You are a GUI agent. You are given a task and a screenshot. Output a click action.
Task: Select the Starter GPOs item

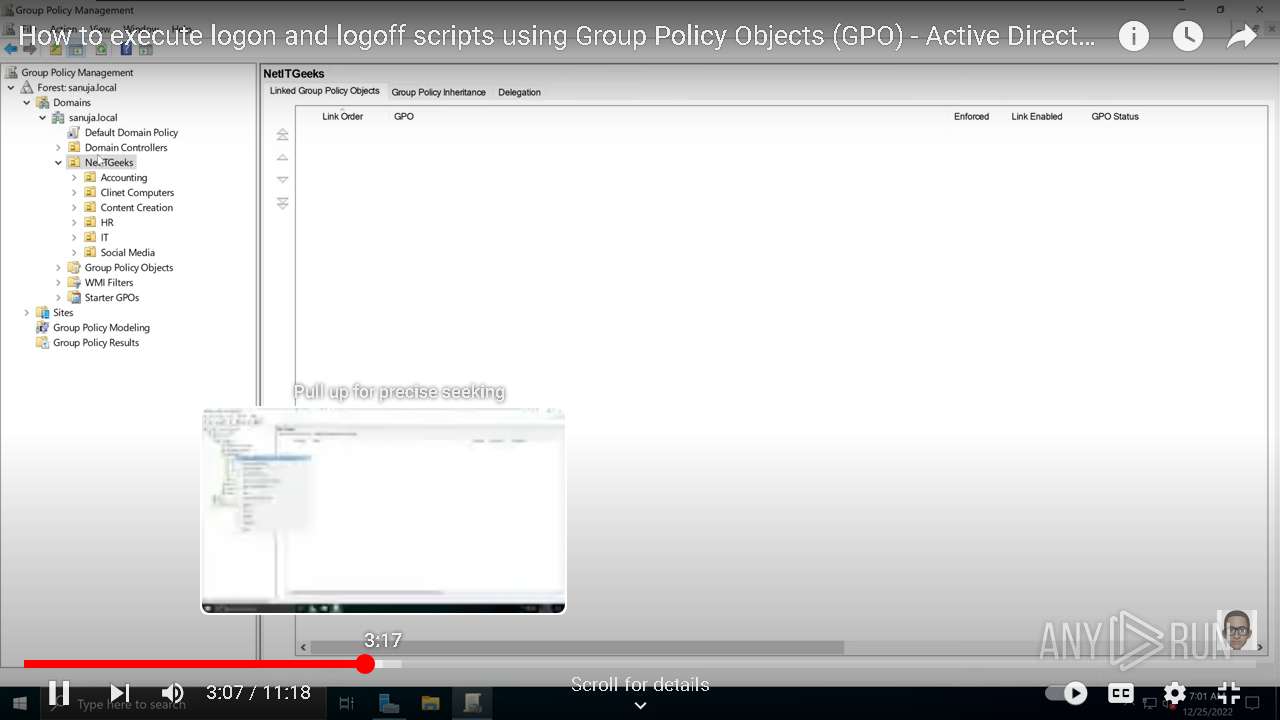[x=112, y=298]
